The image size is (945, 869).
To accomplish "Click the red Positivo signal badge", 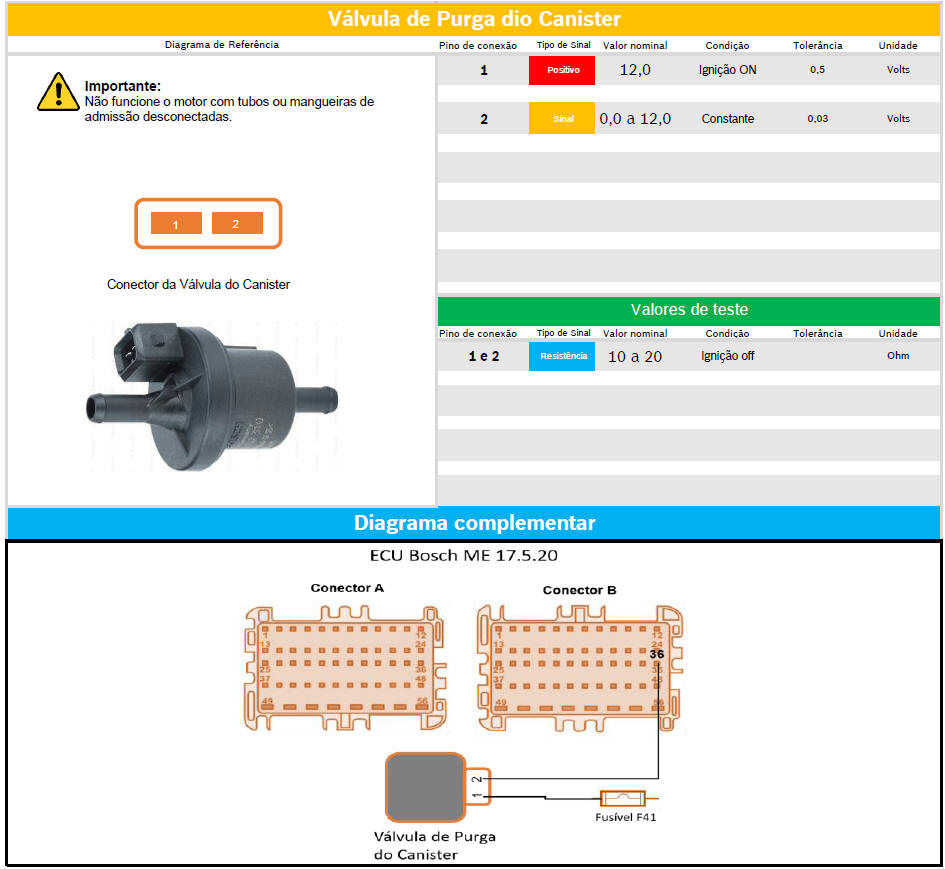I will coord(561,70).
